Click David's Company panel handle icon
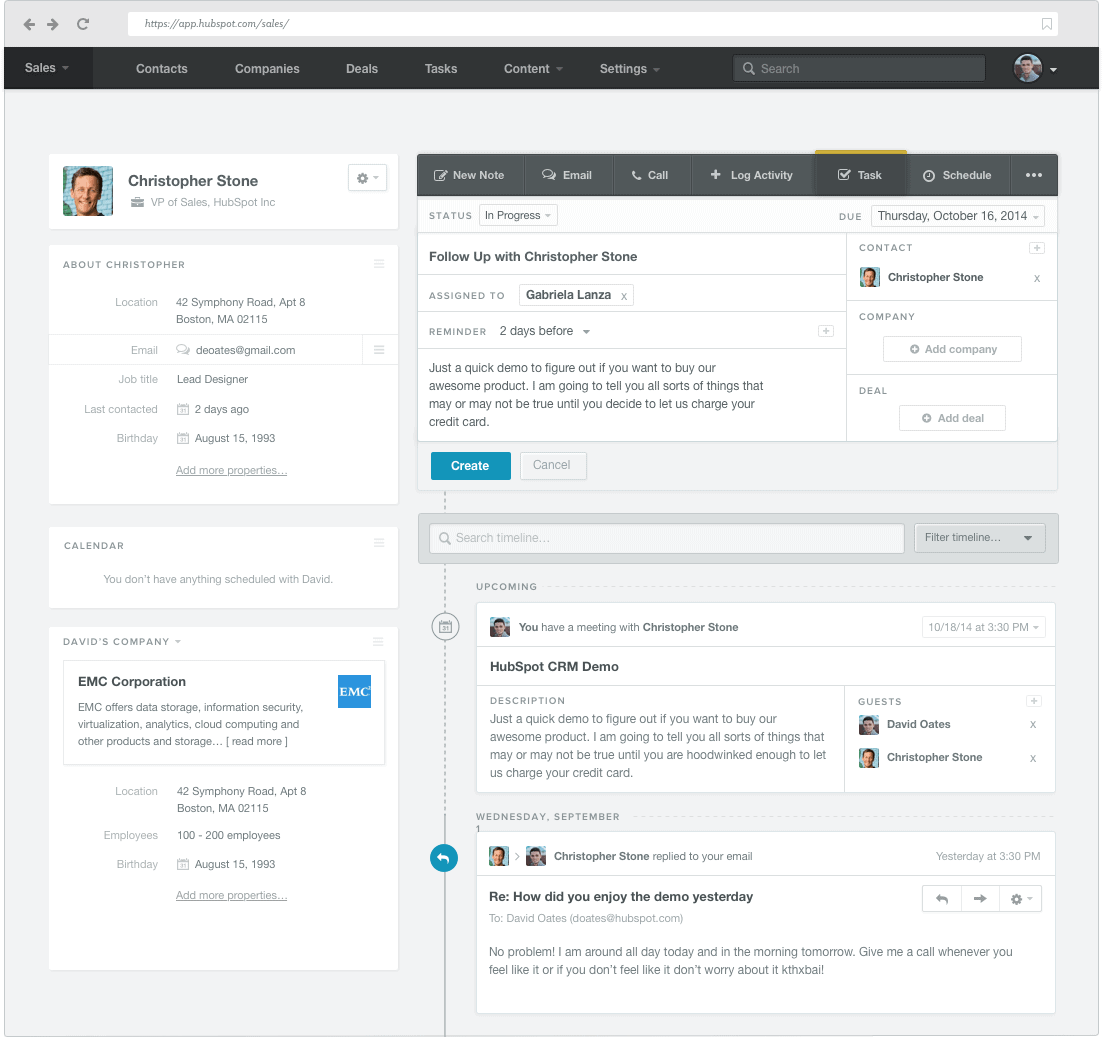The image size is (1103, 1037). 378,642
